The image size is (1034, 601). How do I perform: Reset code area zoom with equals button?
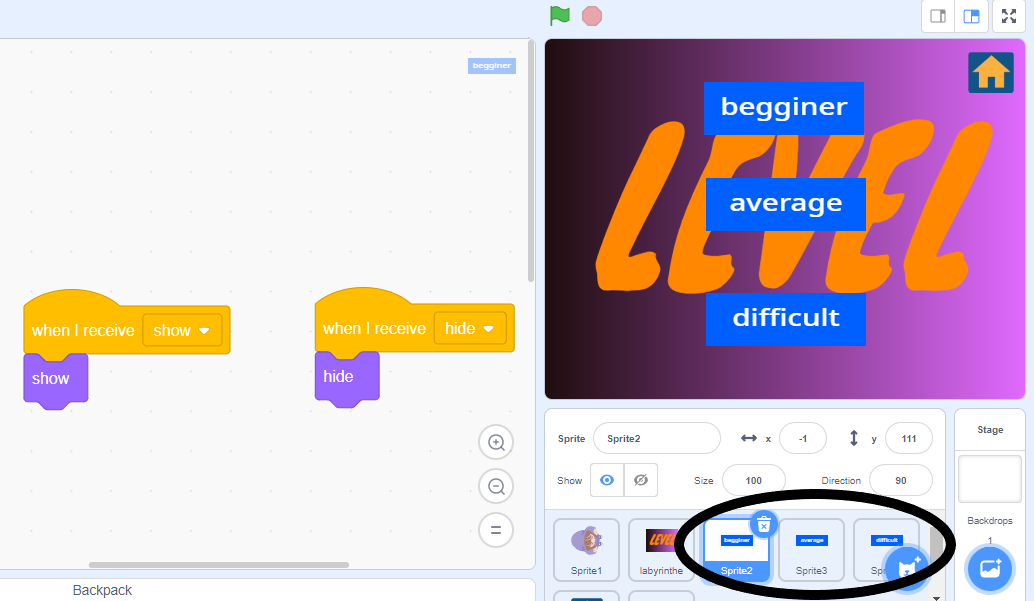pyautogui.click(x=496, y=530)
